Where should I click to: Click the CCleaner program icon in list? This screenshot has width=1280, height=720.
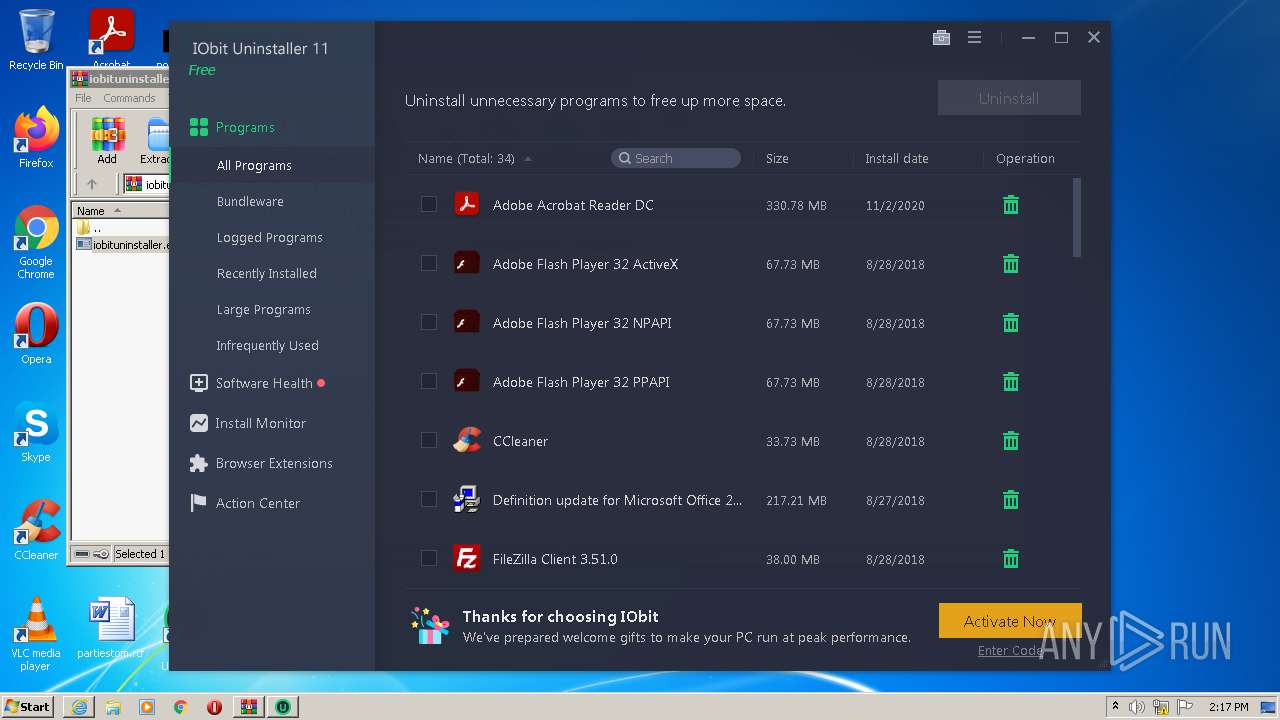tap(467, 441)
